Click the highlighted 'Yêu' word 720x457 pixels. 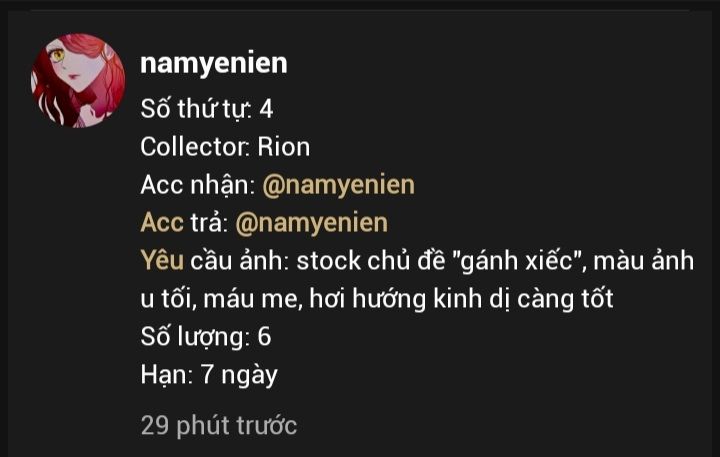162,260
